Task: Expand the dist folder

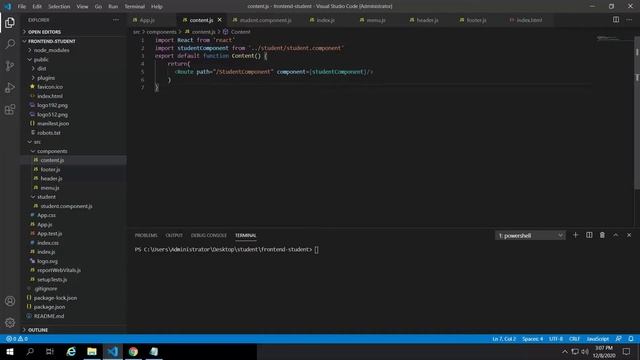Action: 42,69
